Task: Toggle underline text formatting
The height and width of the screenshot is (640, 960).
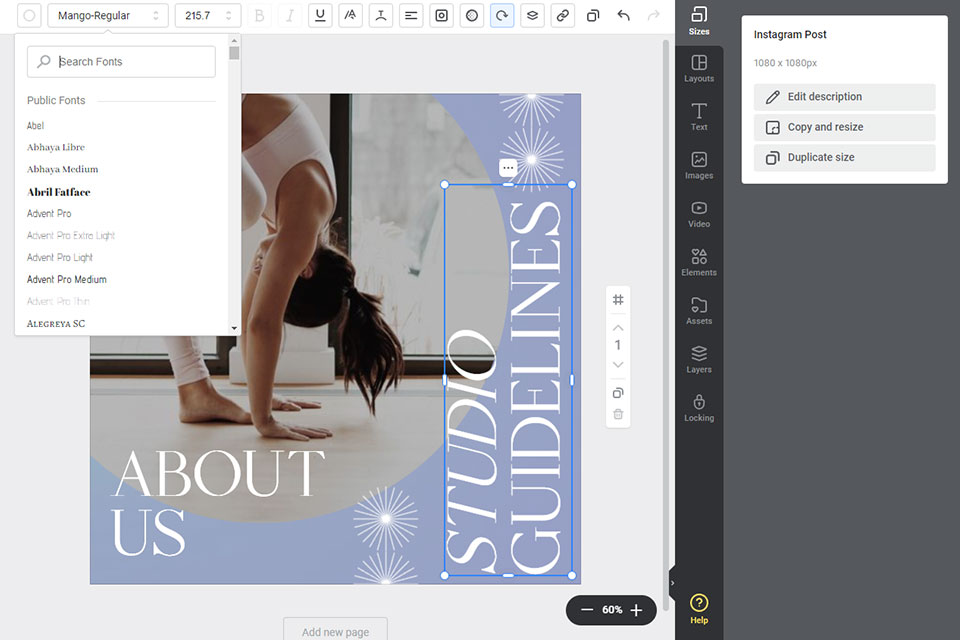Action: [320, 16]
